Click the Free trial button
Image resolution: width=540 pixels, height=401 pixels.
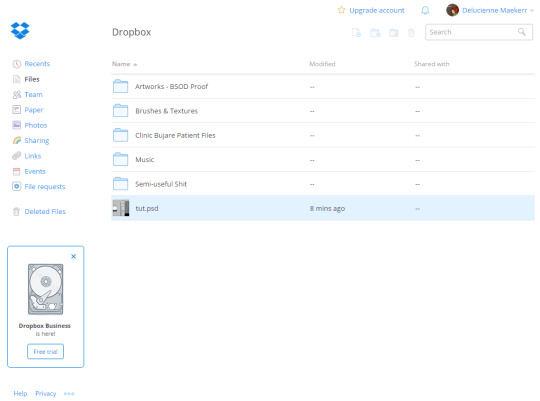45,351
